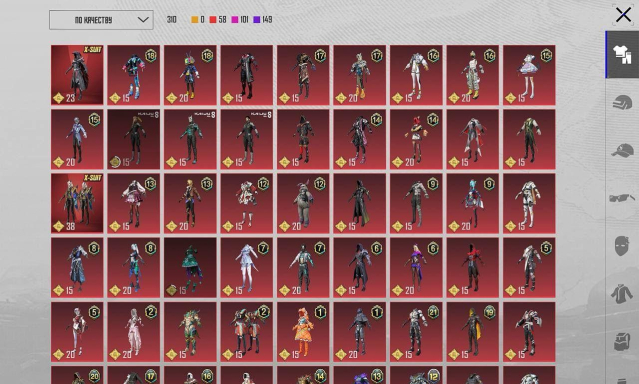Select the dark badge 9 outfit costing 15
The width and height of the screenshot is (639, 384).
point(416,203)
